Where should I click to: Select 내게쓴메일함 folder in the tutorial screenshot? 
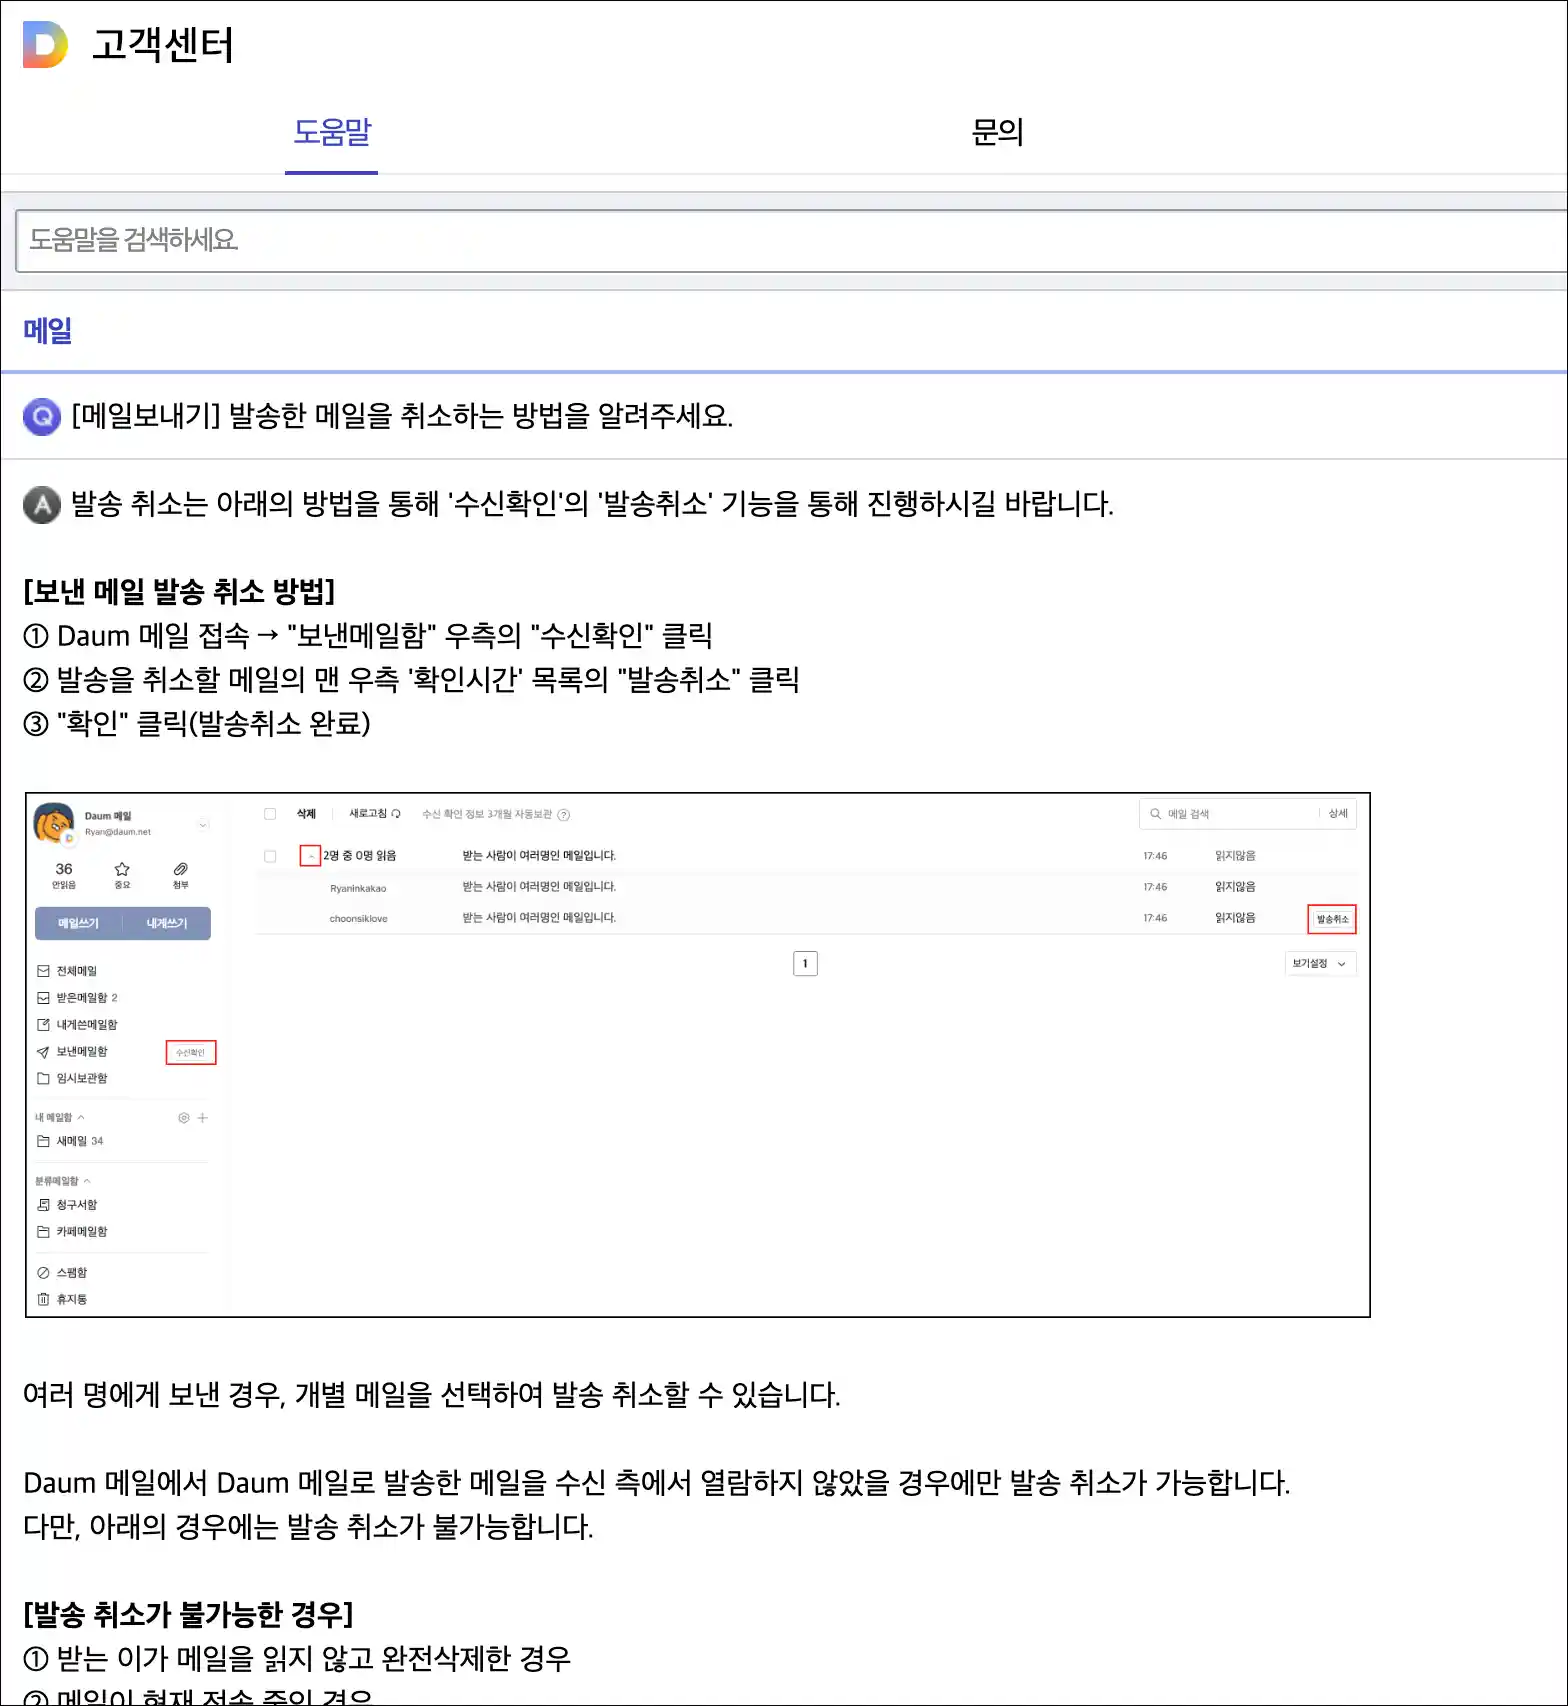(77, 1025)
